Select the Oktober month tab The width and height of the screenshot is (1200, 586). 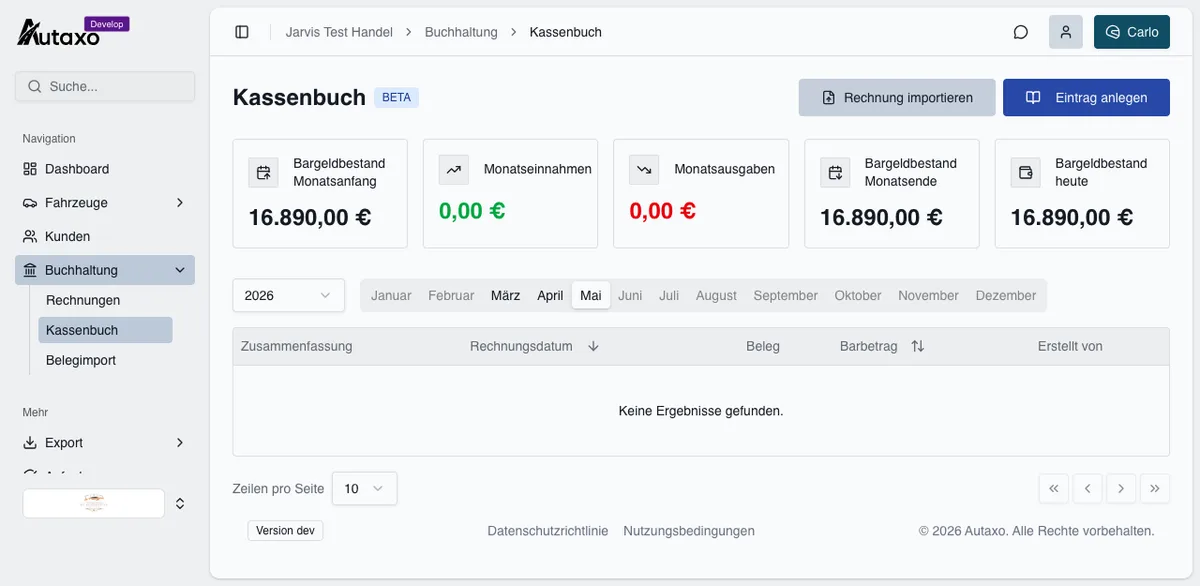(858, 296)
